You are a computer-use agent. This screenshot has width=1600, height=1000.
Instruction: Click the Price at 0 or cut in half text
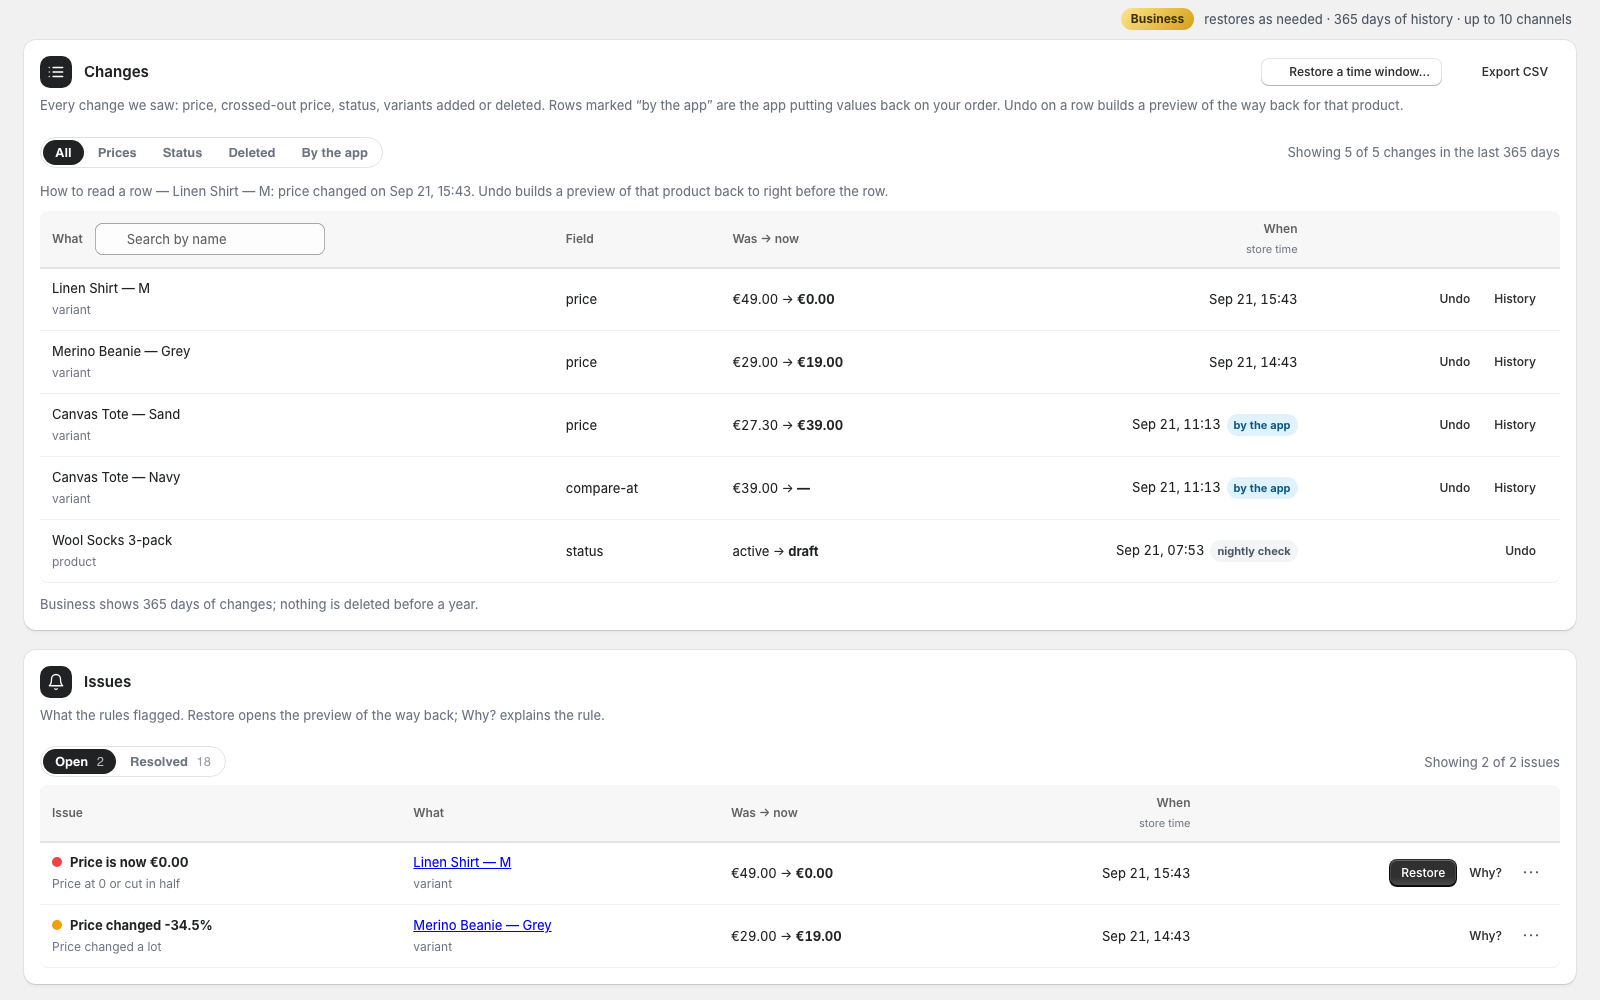pos(116,884)
